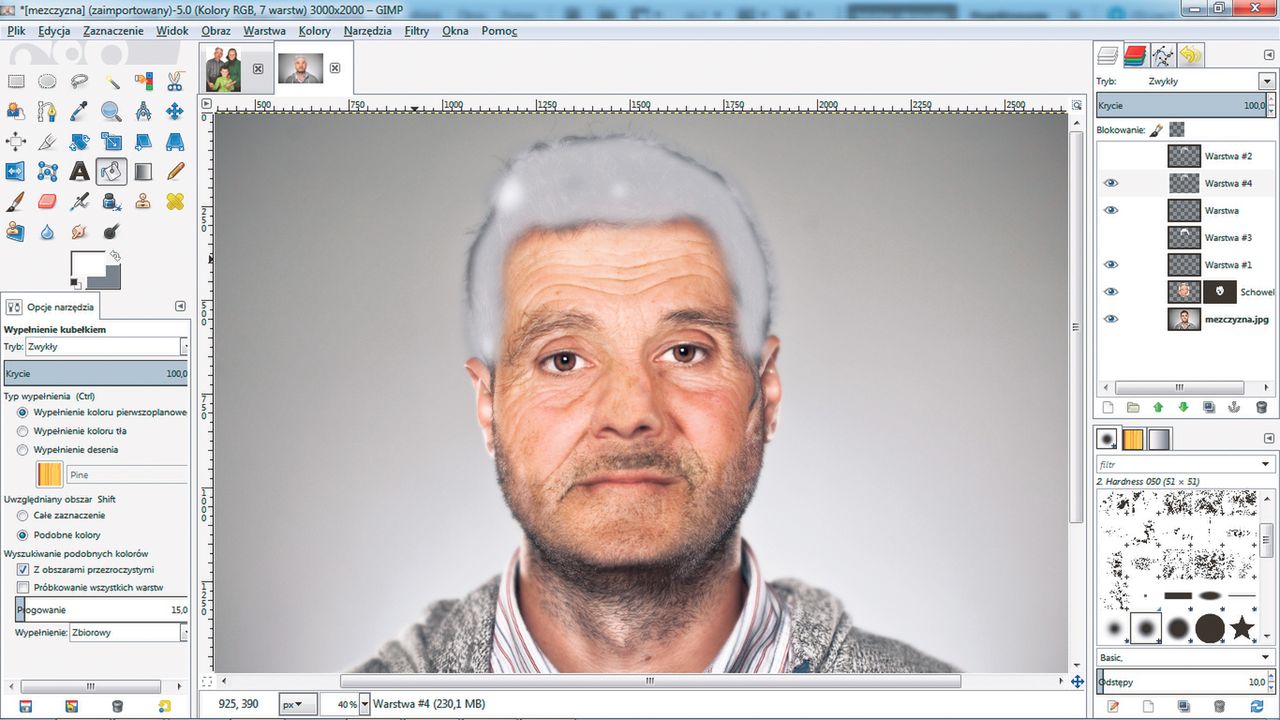The width and height of the screenshot is (1280, 720).
Task: Select the Eraser tool
Action: [x=47, y=202]
